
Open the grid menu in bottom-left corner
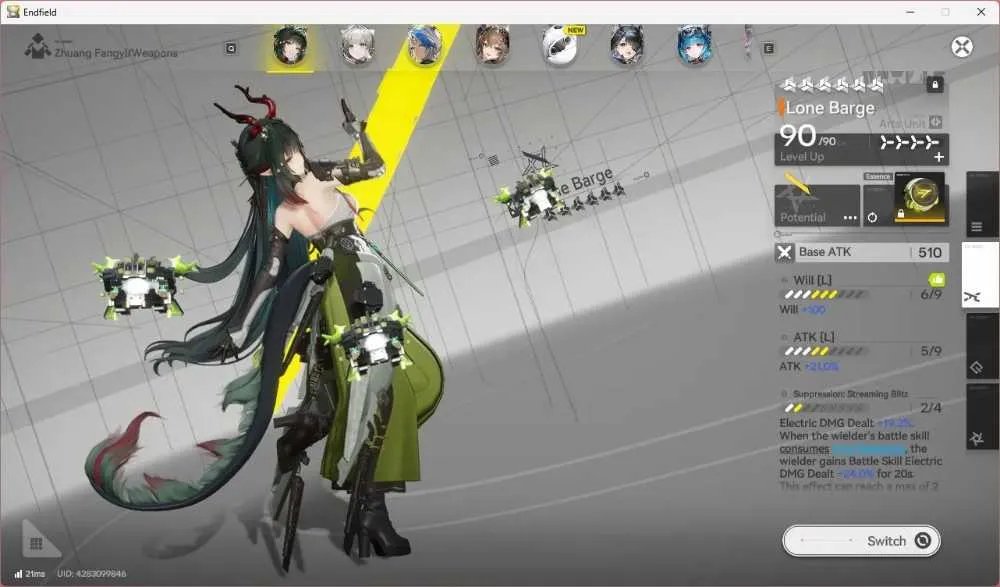[36, 544]
